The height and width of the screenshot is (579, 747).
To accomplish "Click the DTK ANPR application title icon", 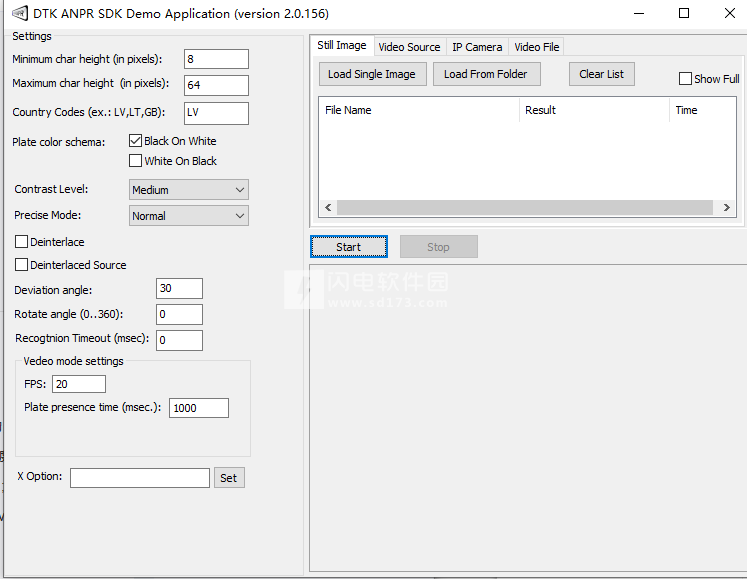I will [x=20, y=13].
